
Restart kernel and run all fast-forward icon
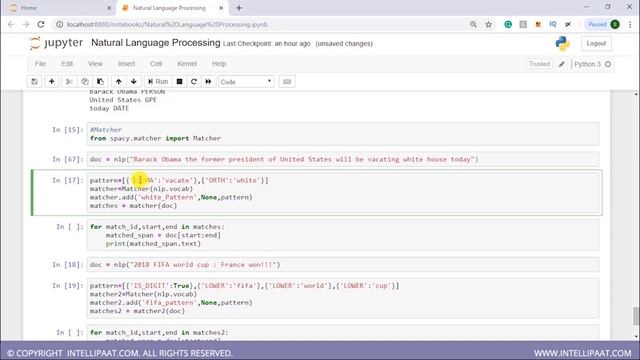[x=208, y=82]
